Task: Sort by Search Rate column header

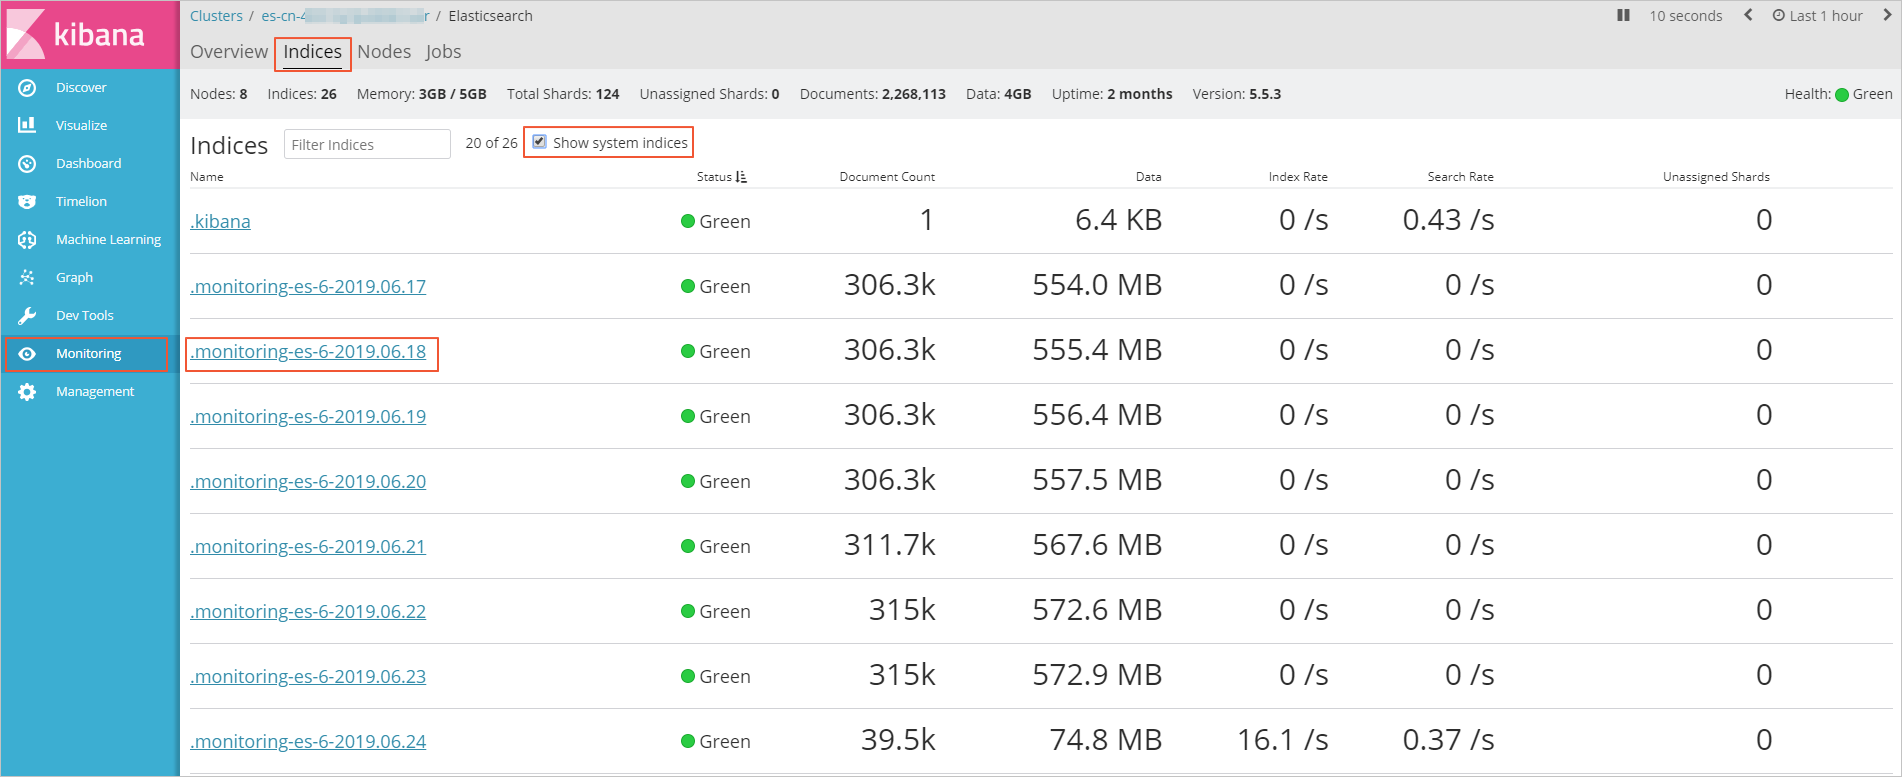Action: [x=1460, y=177]
